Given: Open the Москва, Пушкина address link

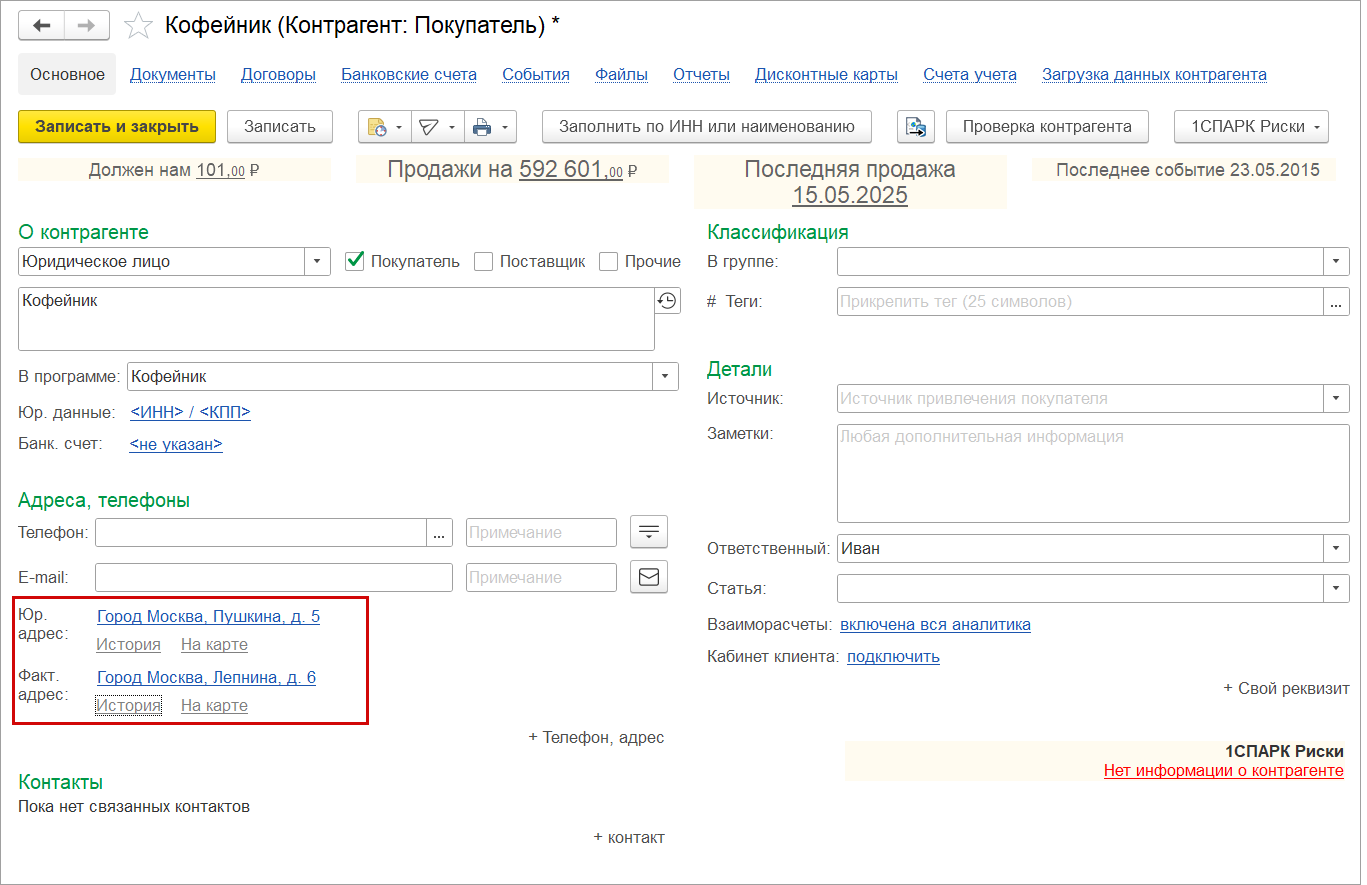Looking at the screenshot, I should (206, 616).
